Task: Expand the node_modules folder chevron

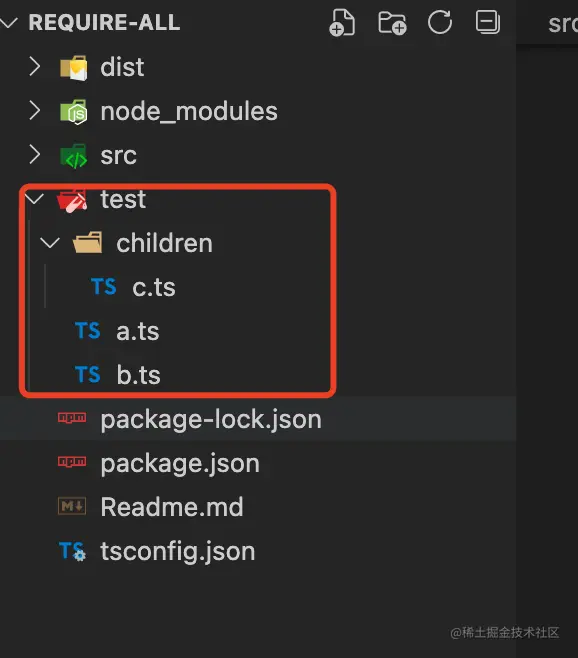Action: click(35, 111)
